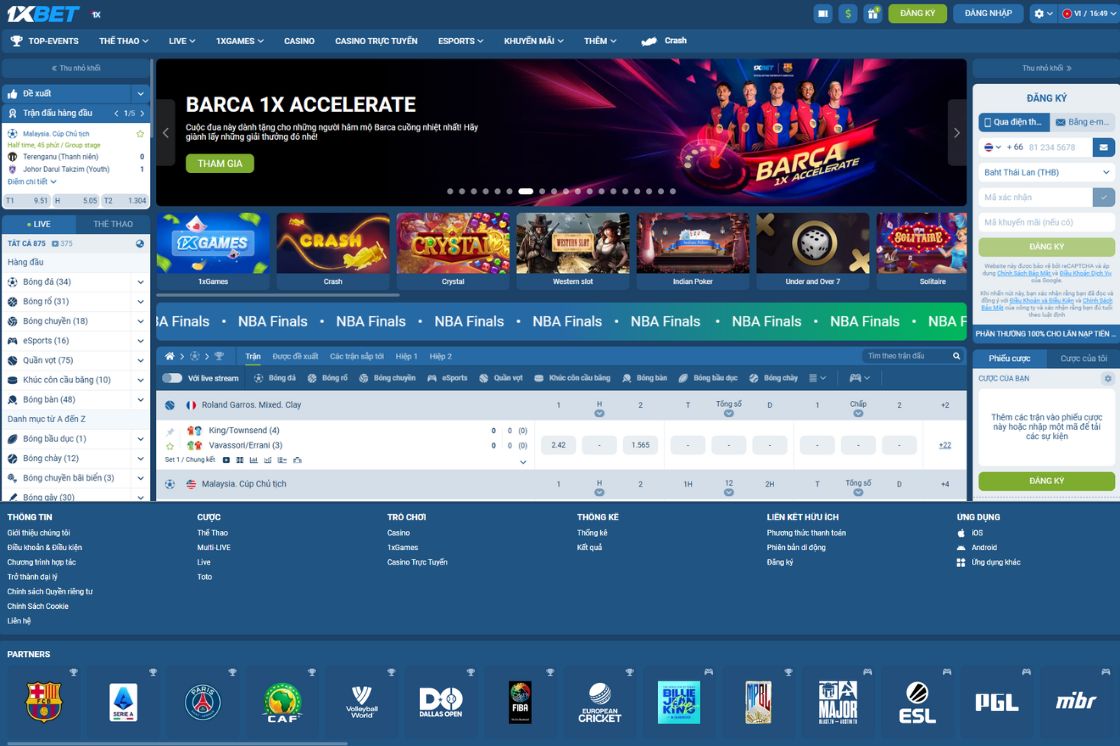The height and width of the screenshot is (746, 1120).
Task: Click ĐĂNG NHẬP button
Action: (988, 14)
